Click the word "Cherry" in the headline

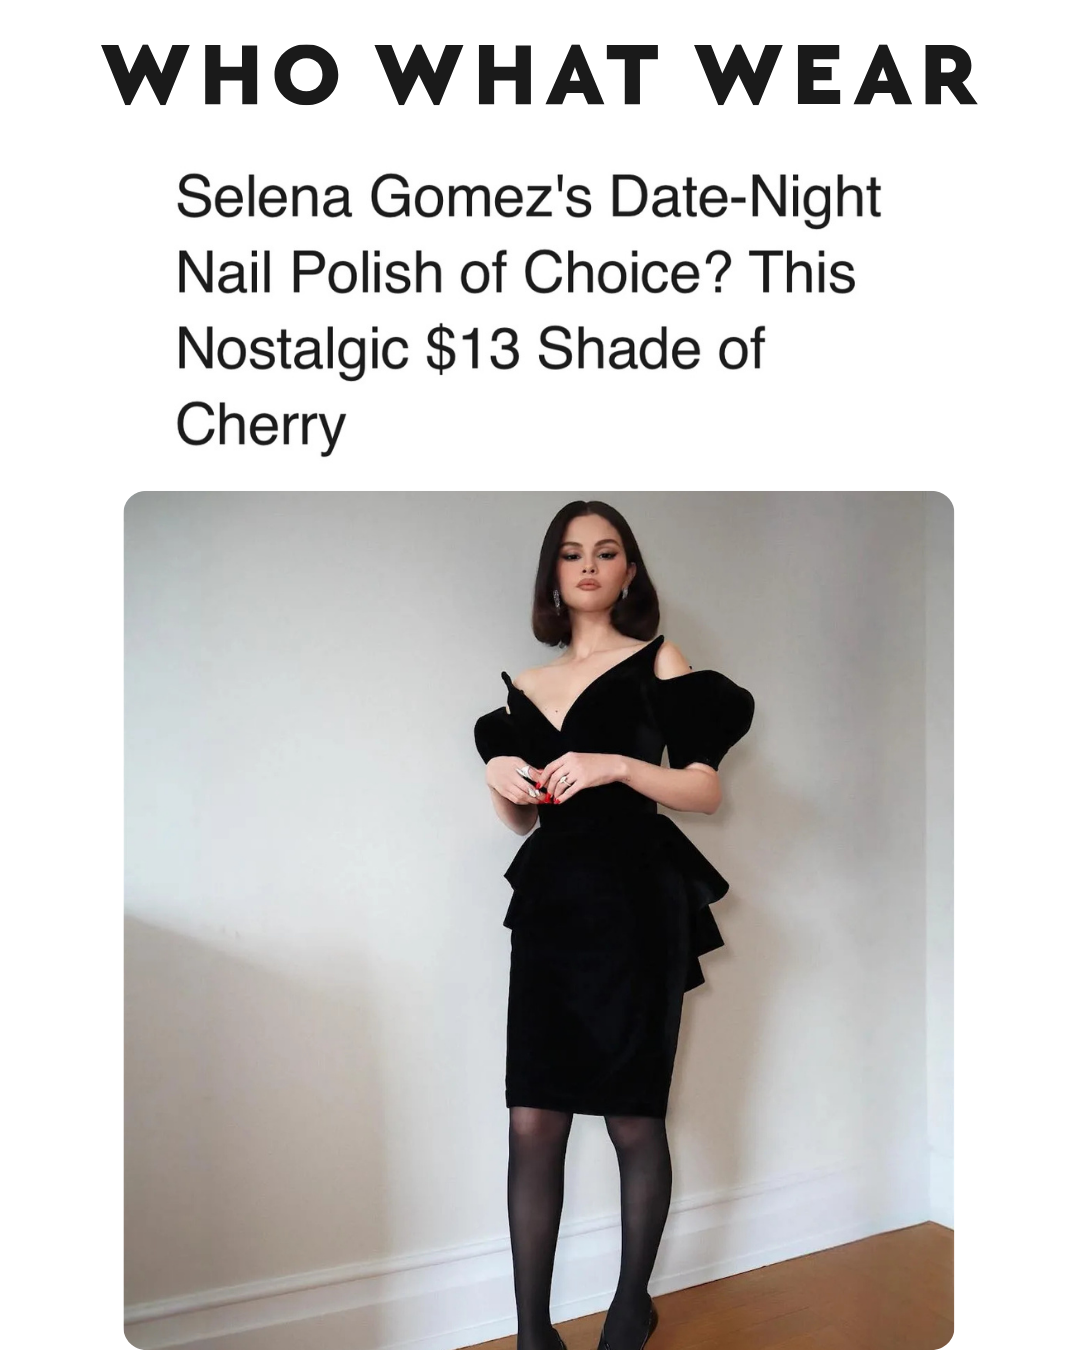coord(260,426)
